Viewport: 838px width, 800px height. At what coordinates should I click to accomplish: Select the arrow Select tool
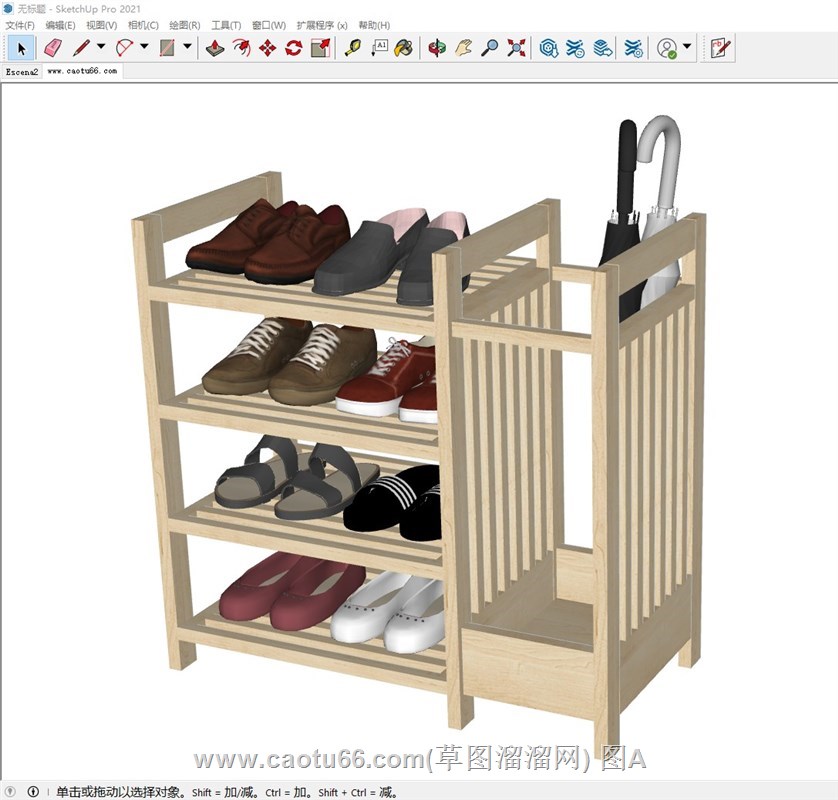click(22, 47)
